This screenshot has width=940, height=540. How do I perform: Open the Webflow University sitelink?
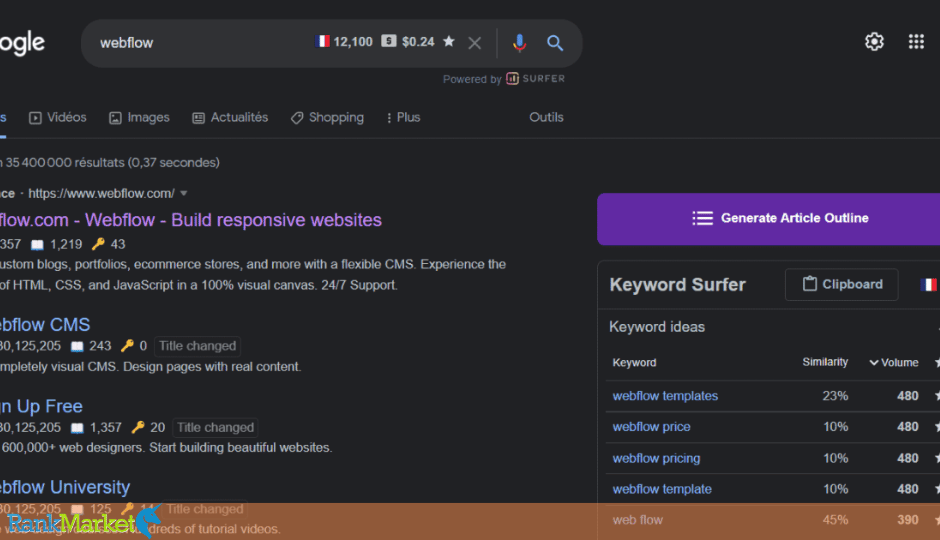(x=65, y=487)
